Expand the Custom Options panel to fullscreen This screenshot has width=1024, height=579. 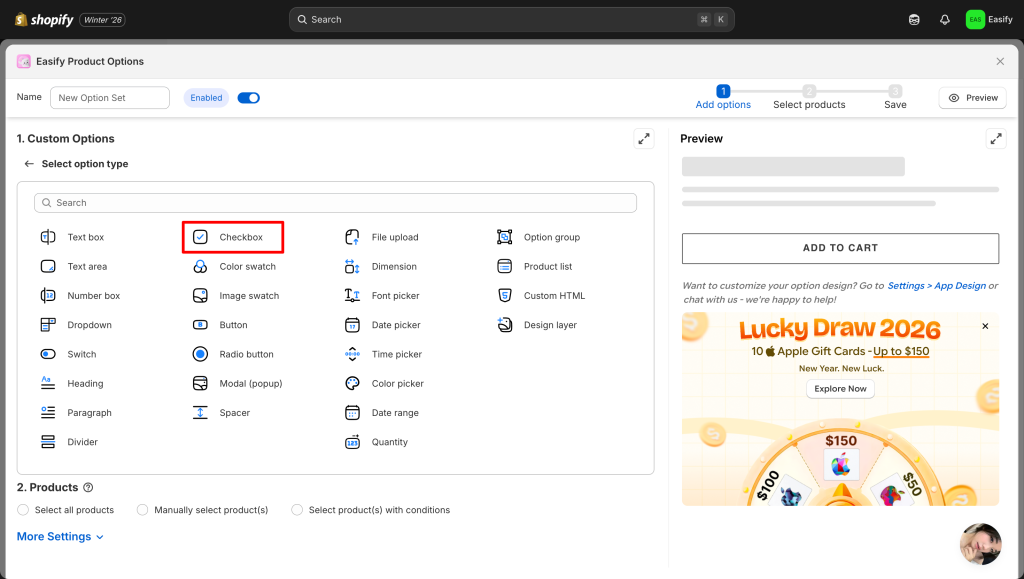click(644, 139)
